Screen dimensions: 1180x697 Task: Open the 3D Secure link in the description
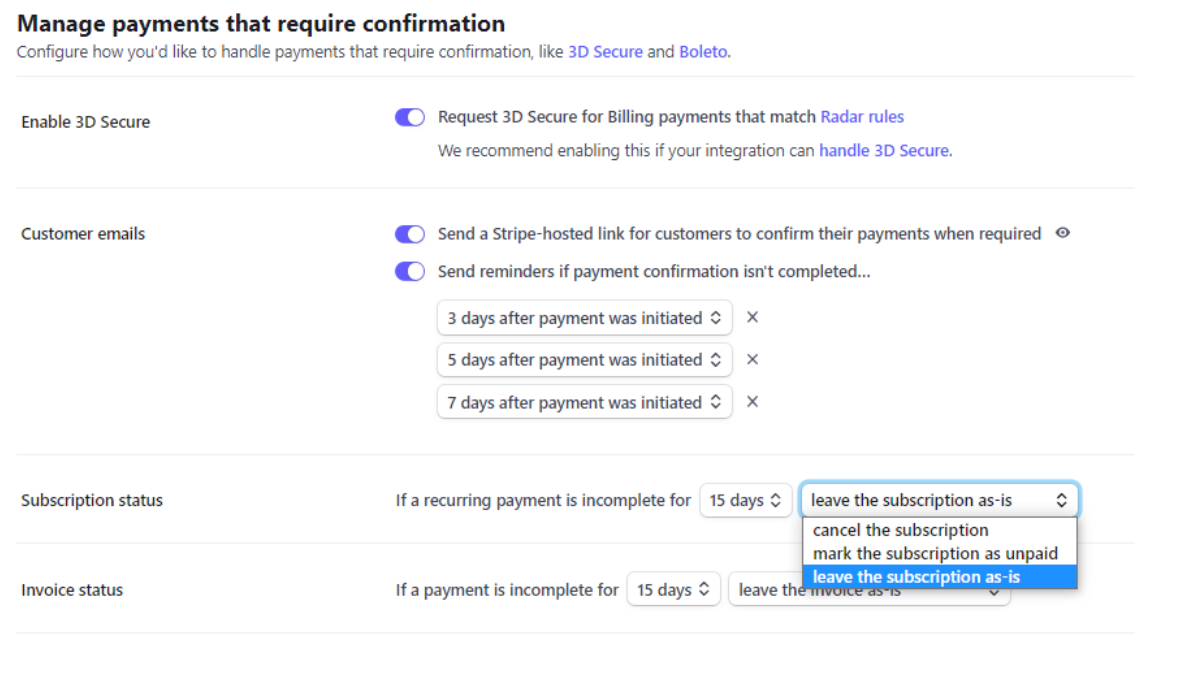[x=605, y=52]
